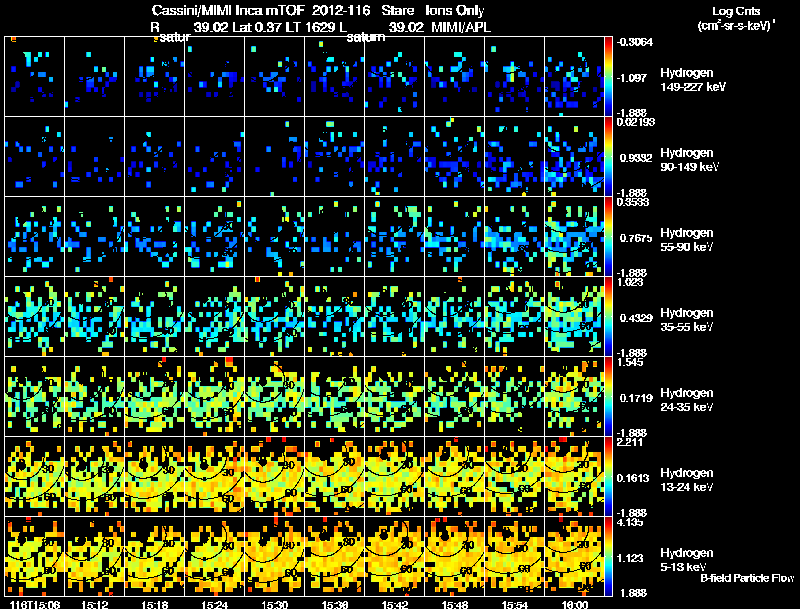Open the 5-13 keV image at 15:42
Screen dimensions: 800x609
394,556
